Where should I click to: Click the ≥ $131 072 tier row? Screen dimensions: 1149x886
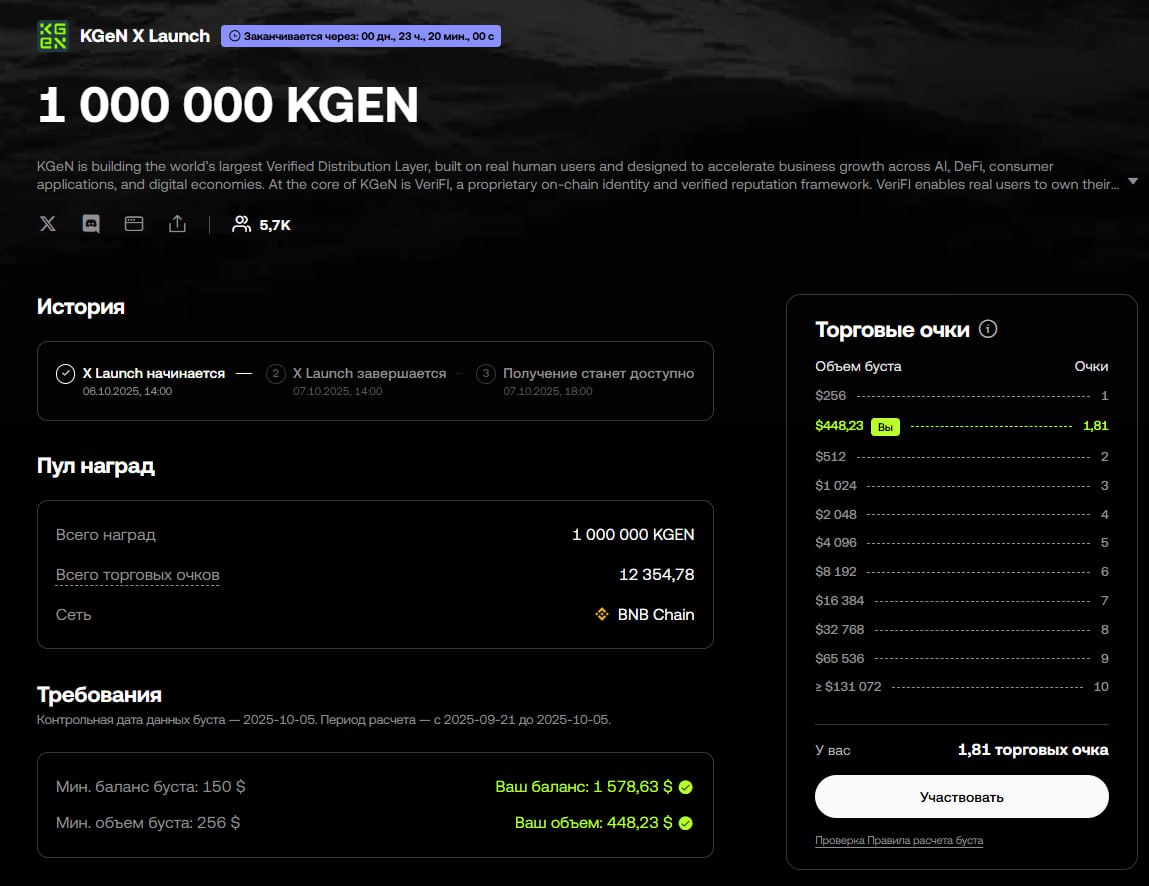coord(961,687)
